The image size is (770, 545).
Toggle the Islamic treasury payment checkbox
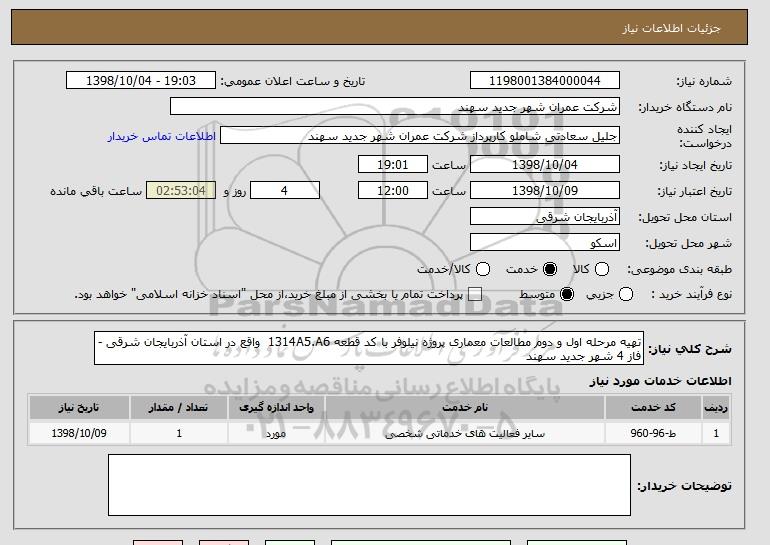(x=474, y=294)
